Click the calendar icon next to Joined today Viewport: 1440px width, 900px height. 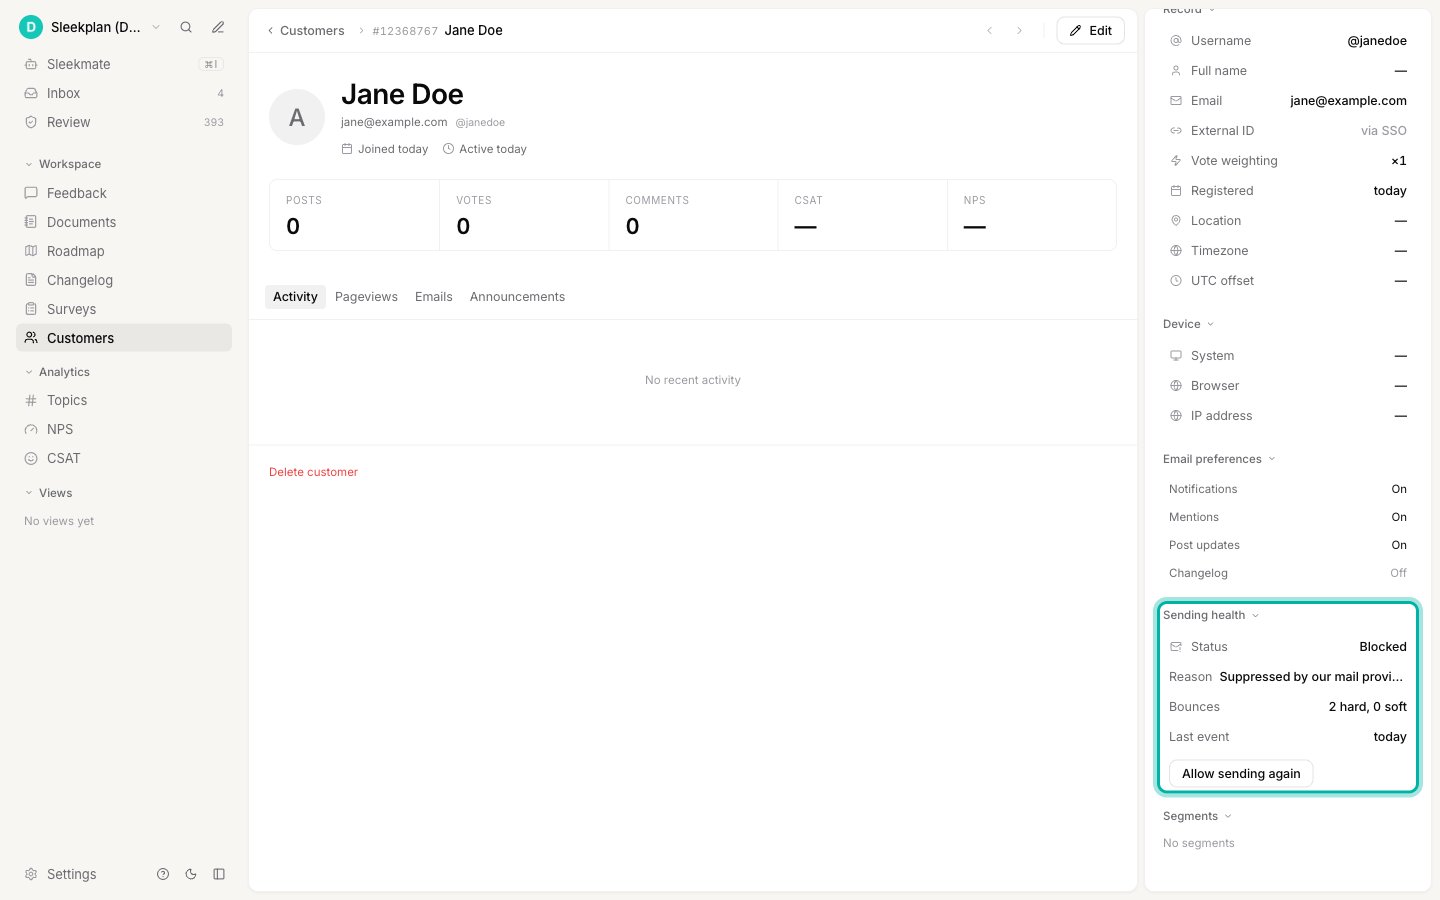tap(347, 149)
